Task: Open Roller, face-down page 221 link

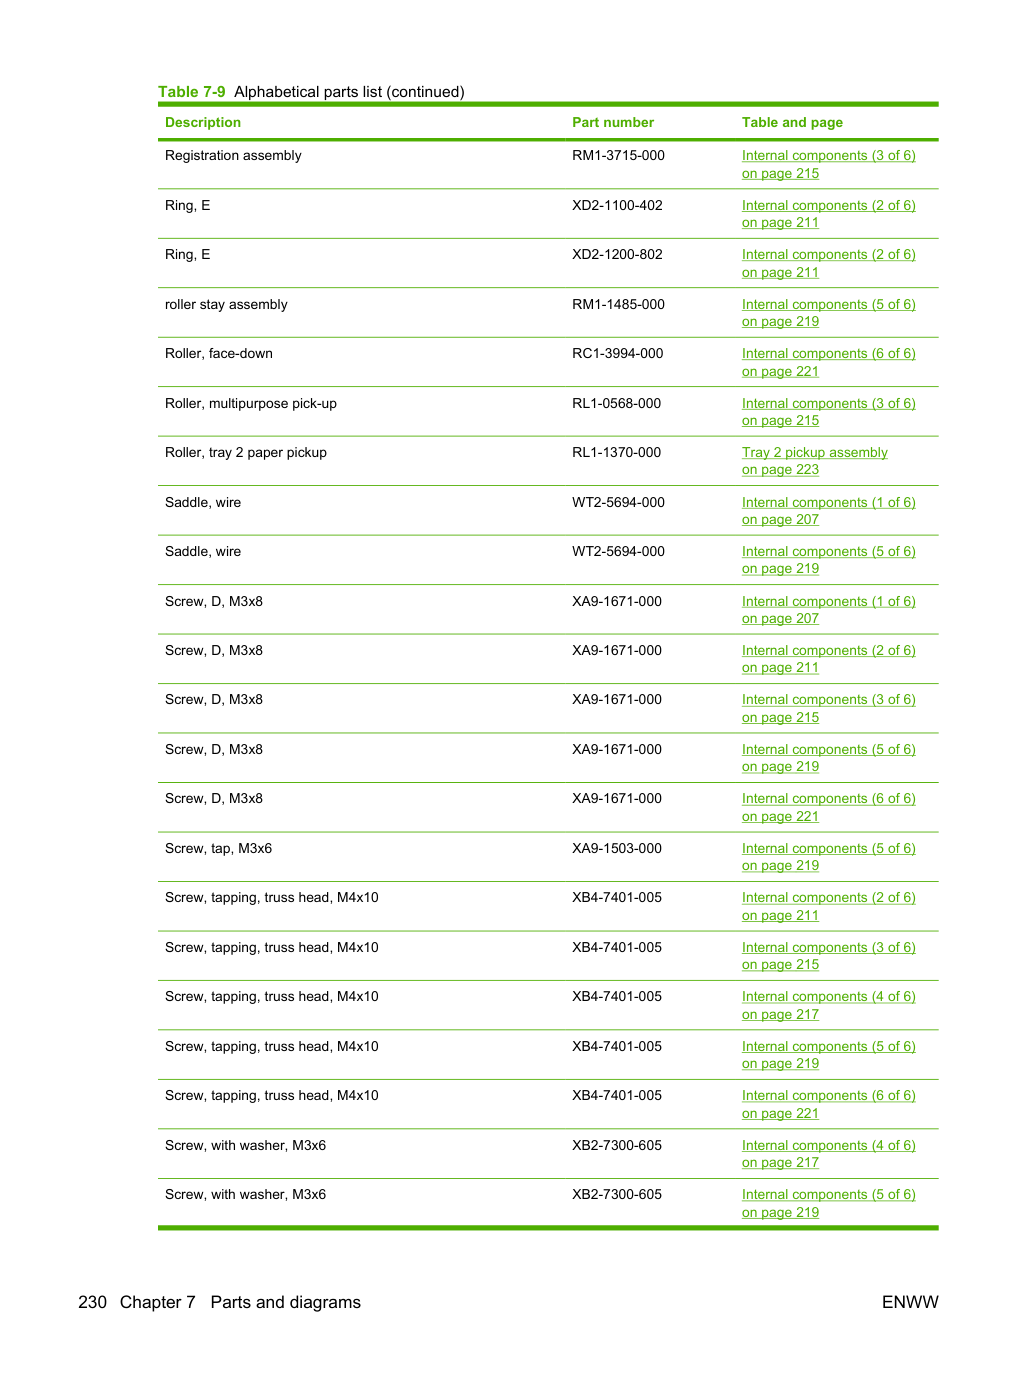Action: [x=828, y=363]
